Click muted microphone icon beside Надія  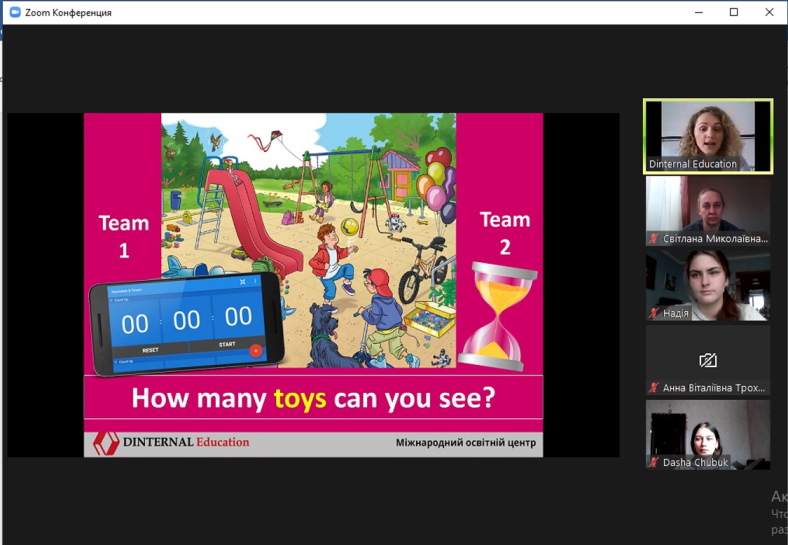(653, 313)
